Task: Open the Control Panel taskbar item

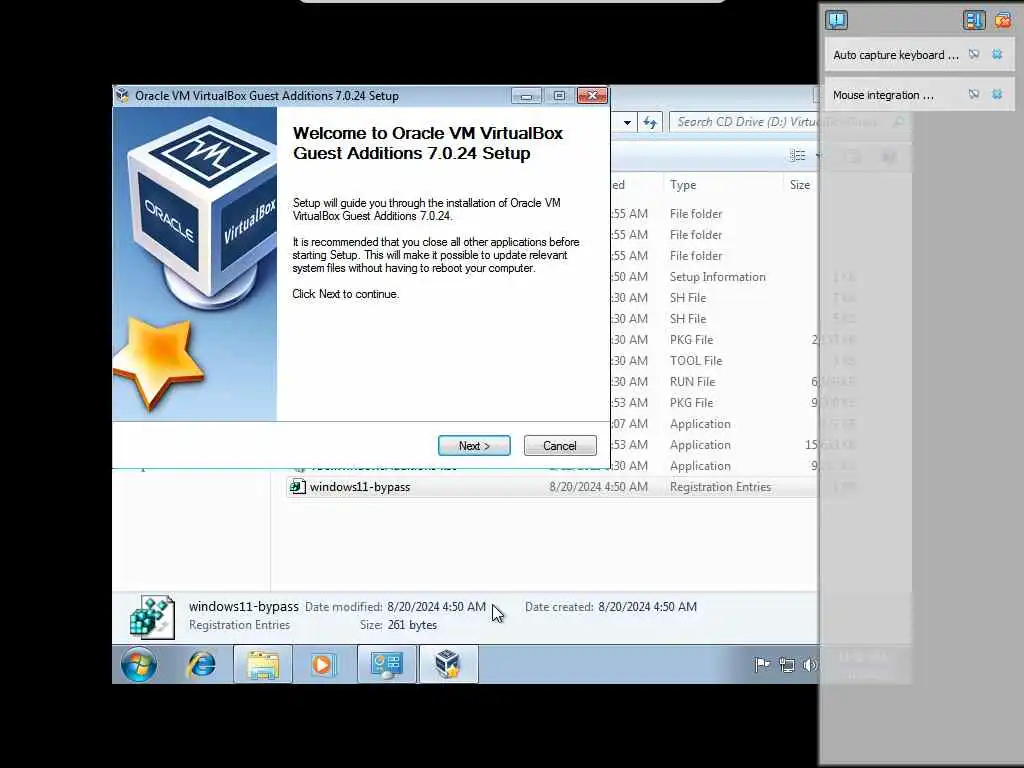Action: coord(387,664)
